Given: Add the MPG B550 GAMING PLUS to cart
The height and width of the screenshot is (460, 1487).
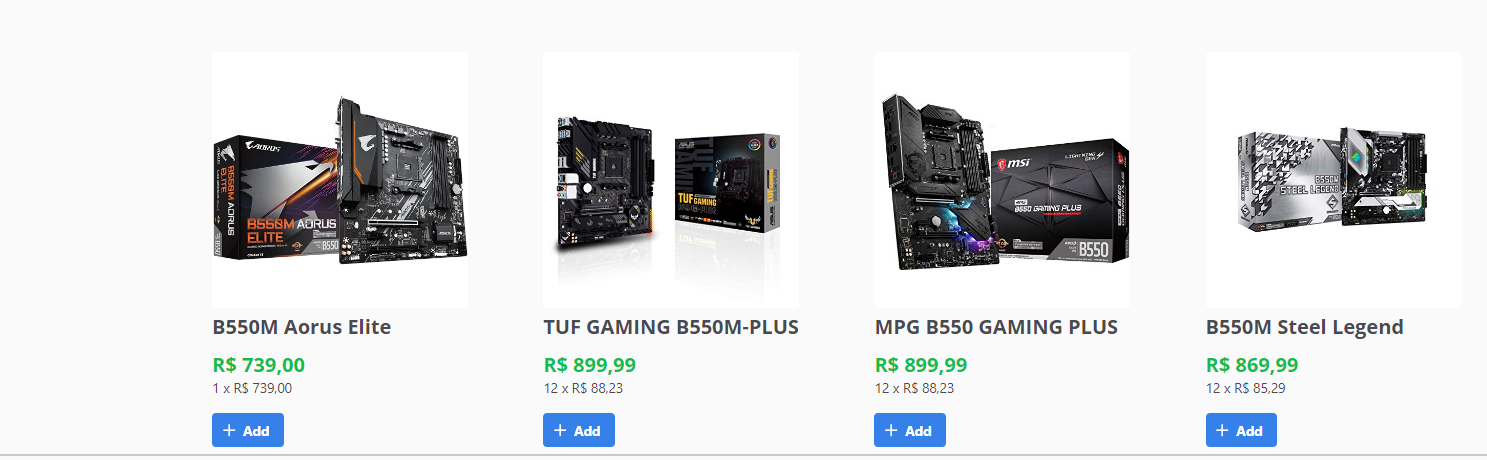Looking at the screenshot, I should pos(909,430).
